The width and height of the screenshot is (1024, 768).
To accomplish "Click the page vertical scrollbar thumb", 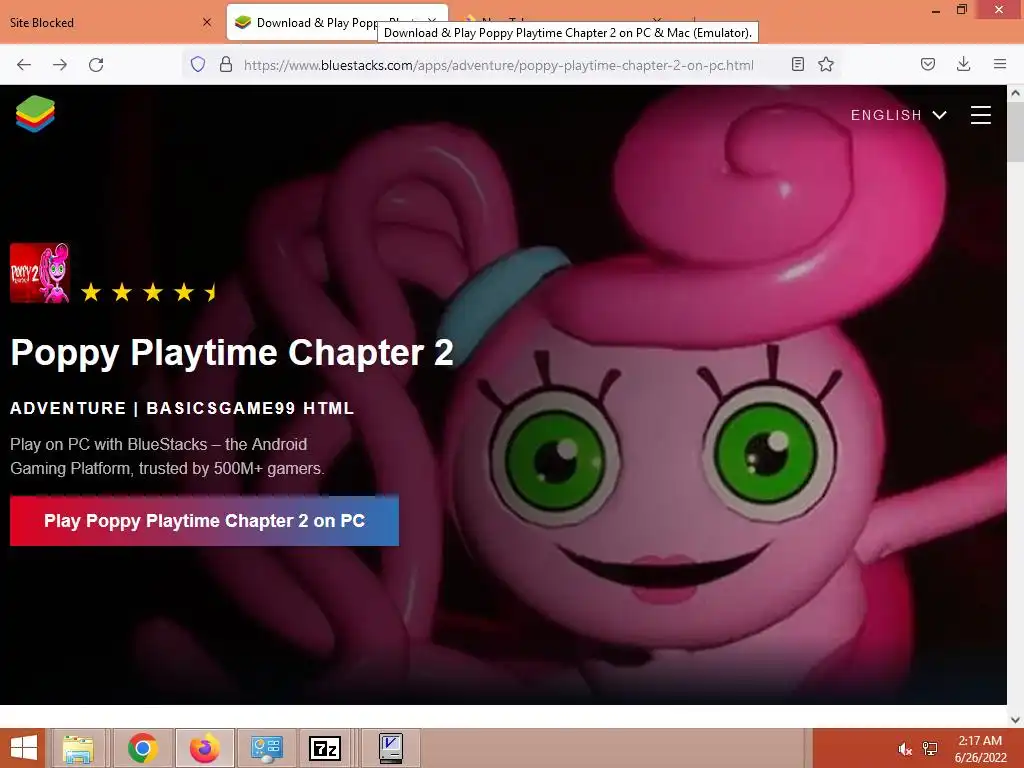I will (1015, 133).
